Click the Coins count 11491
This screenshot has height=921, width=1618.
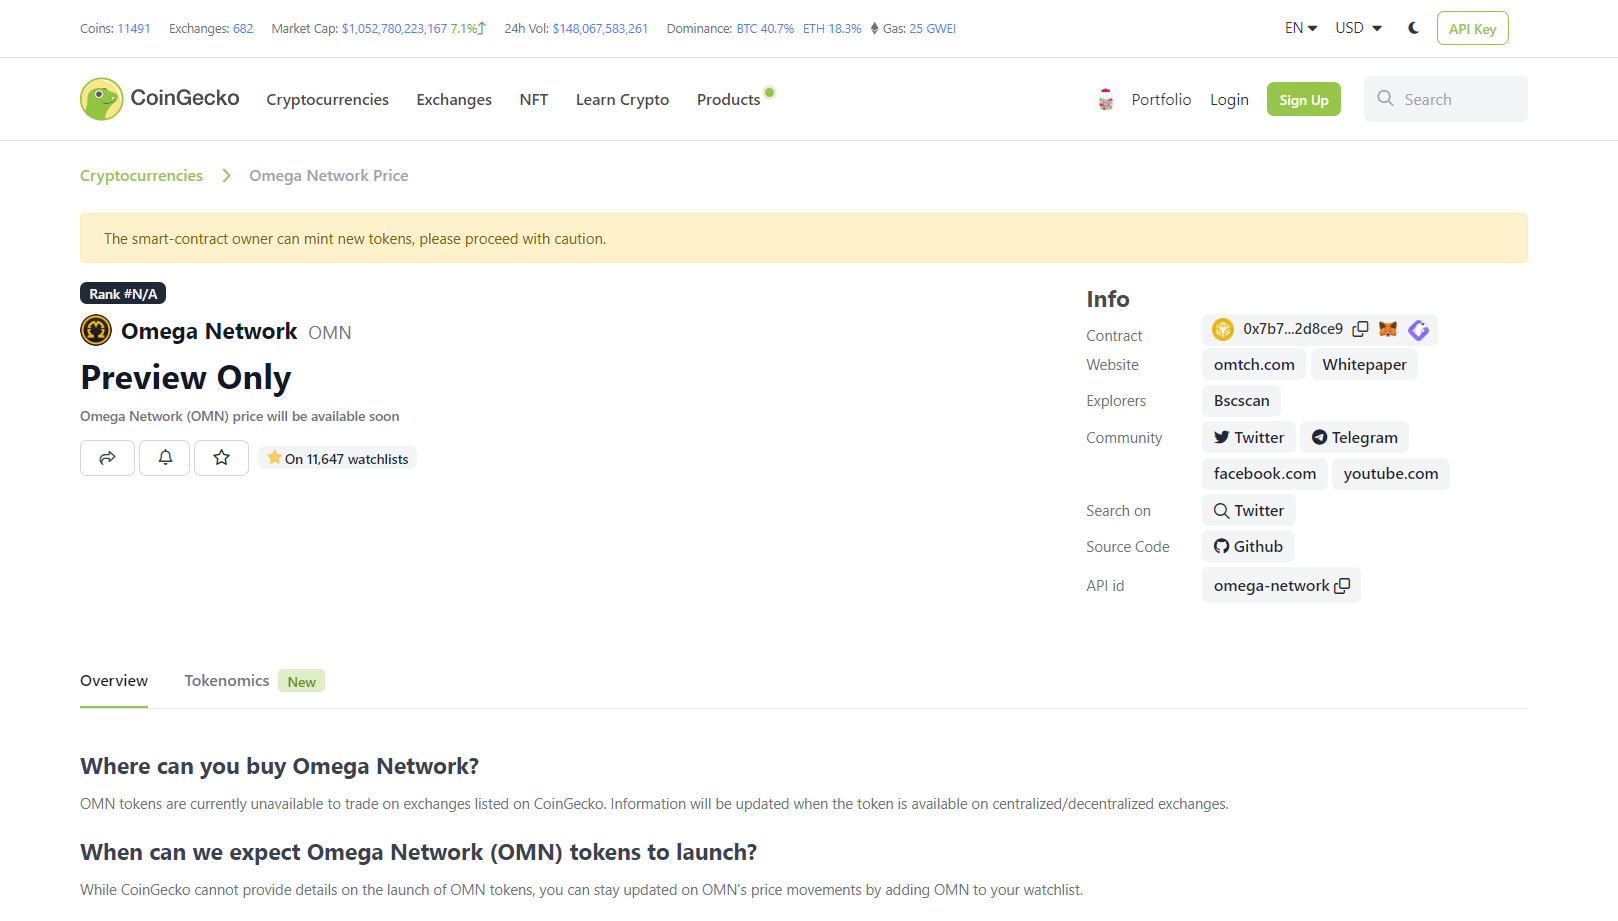coord(134,28)
